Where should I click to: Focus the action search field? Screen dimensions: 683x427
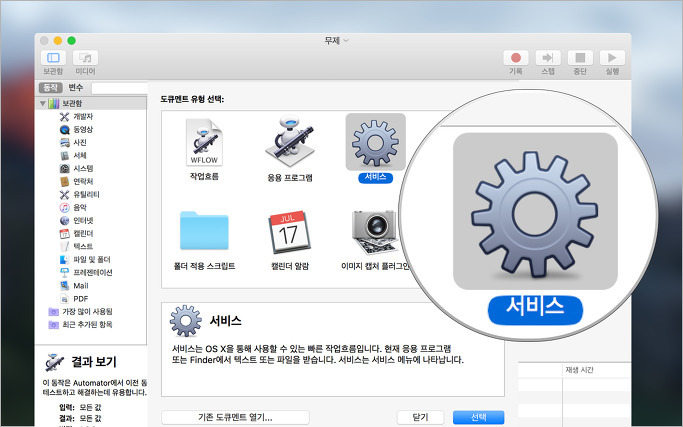click(120, 88)
